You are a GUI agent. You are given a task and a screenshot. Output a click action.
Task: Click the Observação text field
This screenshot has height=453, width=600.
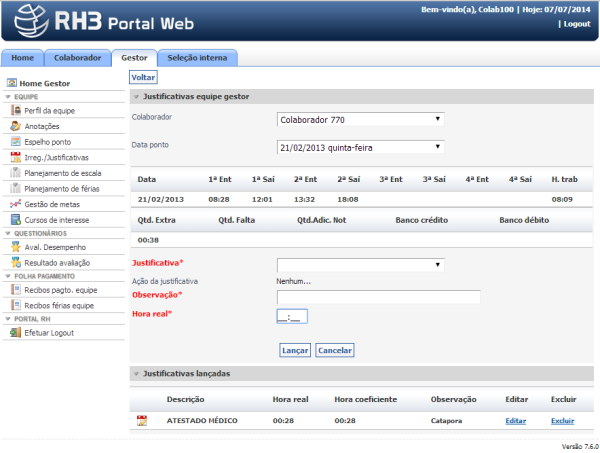(378, 297)
